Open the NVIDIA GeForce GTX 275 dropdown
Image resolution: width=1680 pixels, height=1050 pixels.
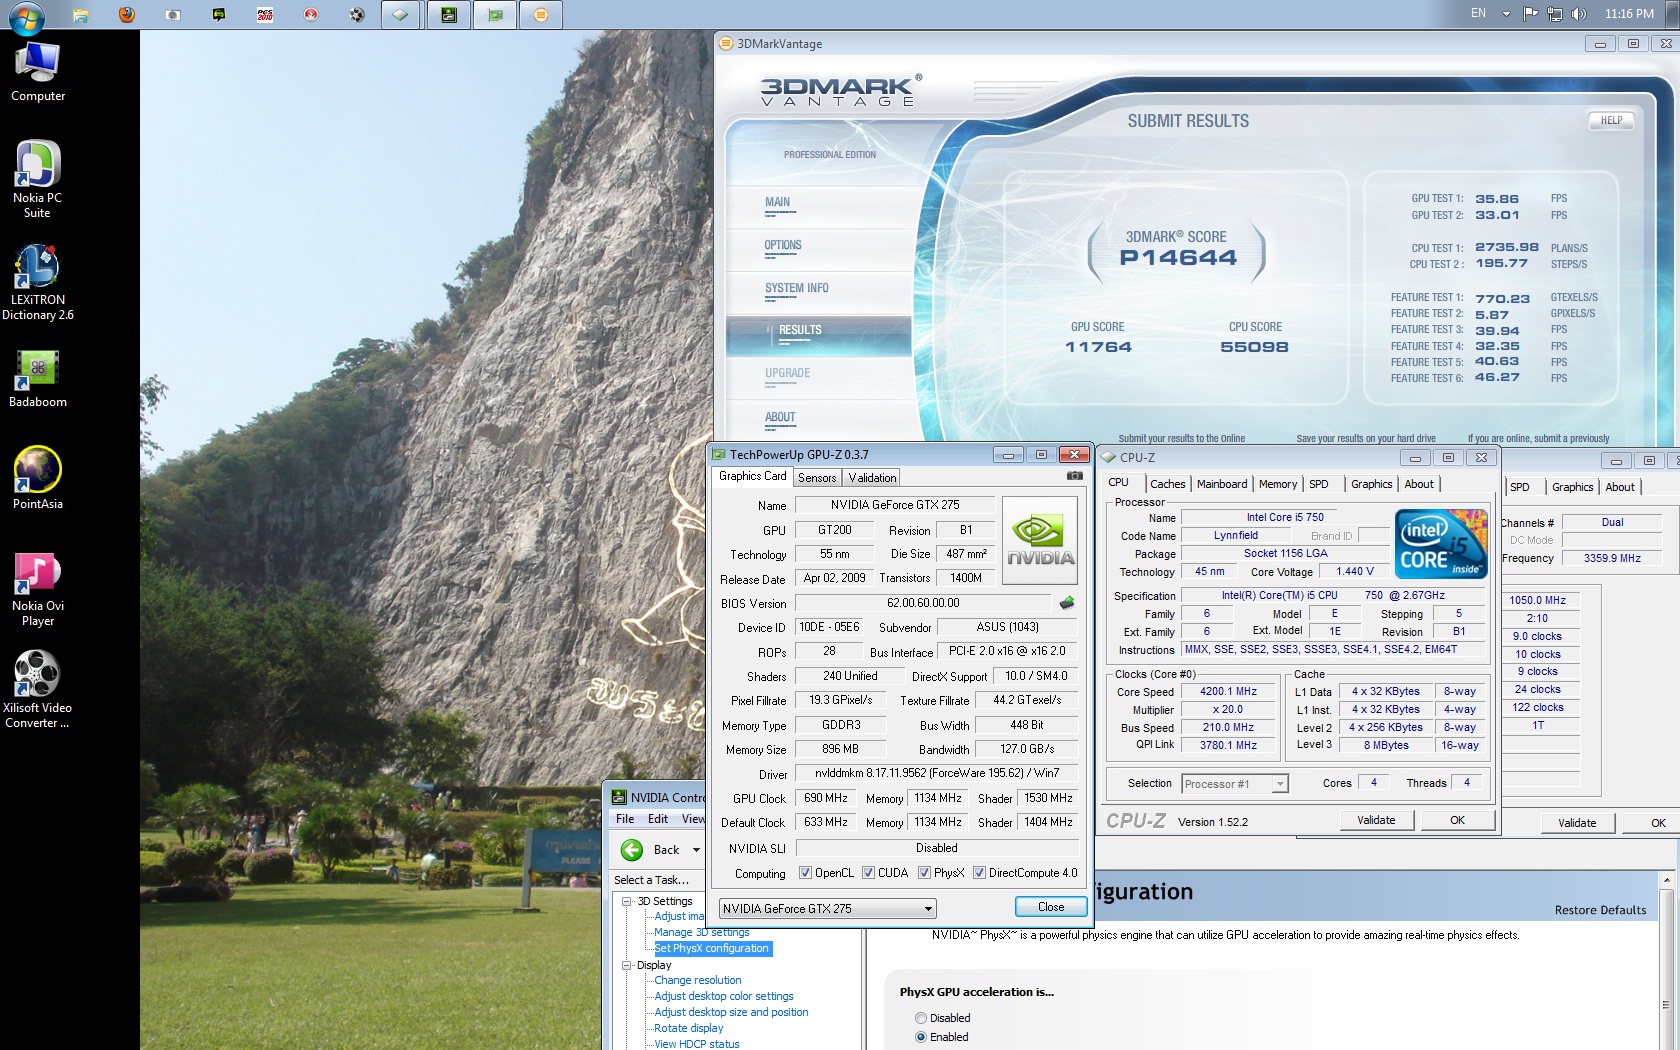tap(928, 909)
